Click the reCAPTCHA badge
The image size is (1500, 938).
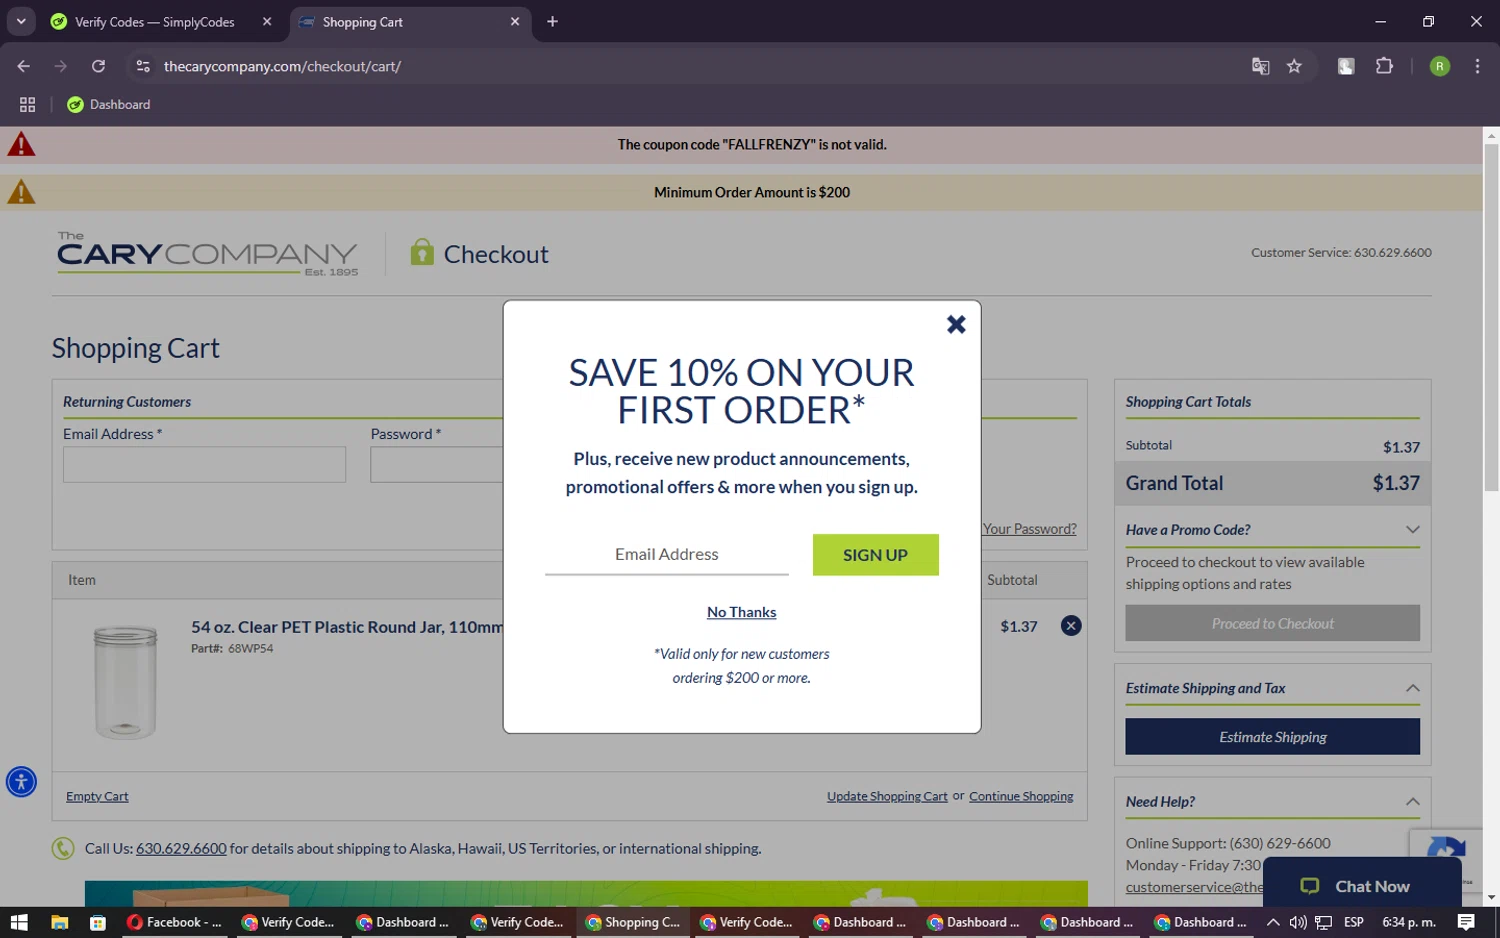coord(1446,845)
